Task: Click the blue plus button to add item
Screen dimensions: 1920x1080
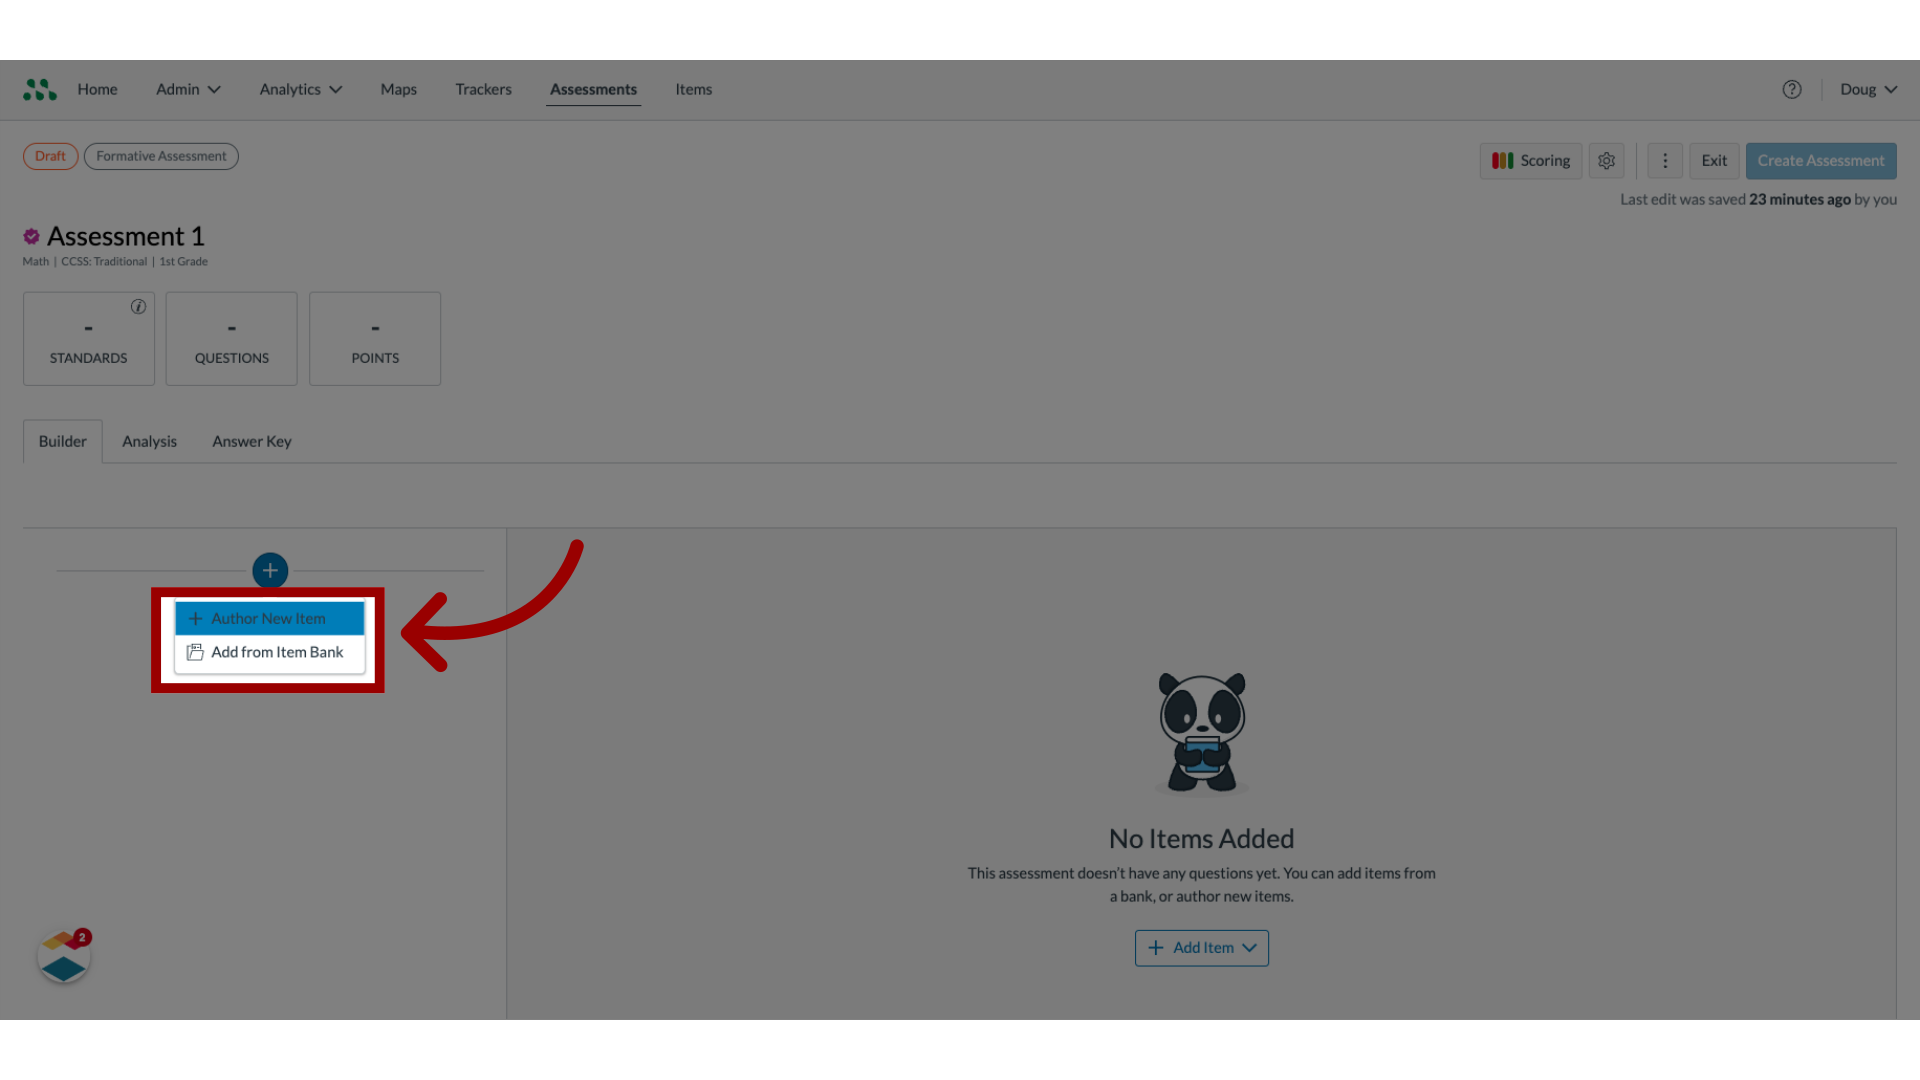Action: [270, 570]
